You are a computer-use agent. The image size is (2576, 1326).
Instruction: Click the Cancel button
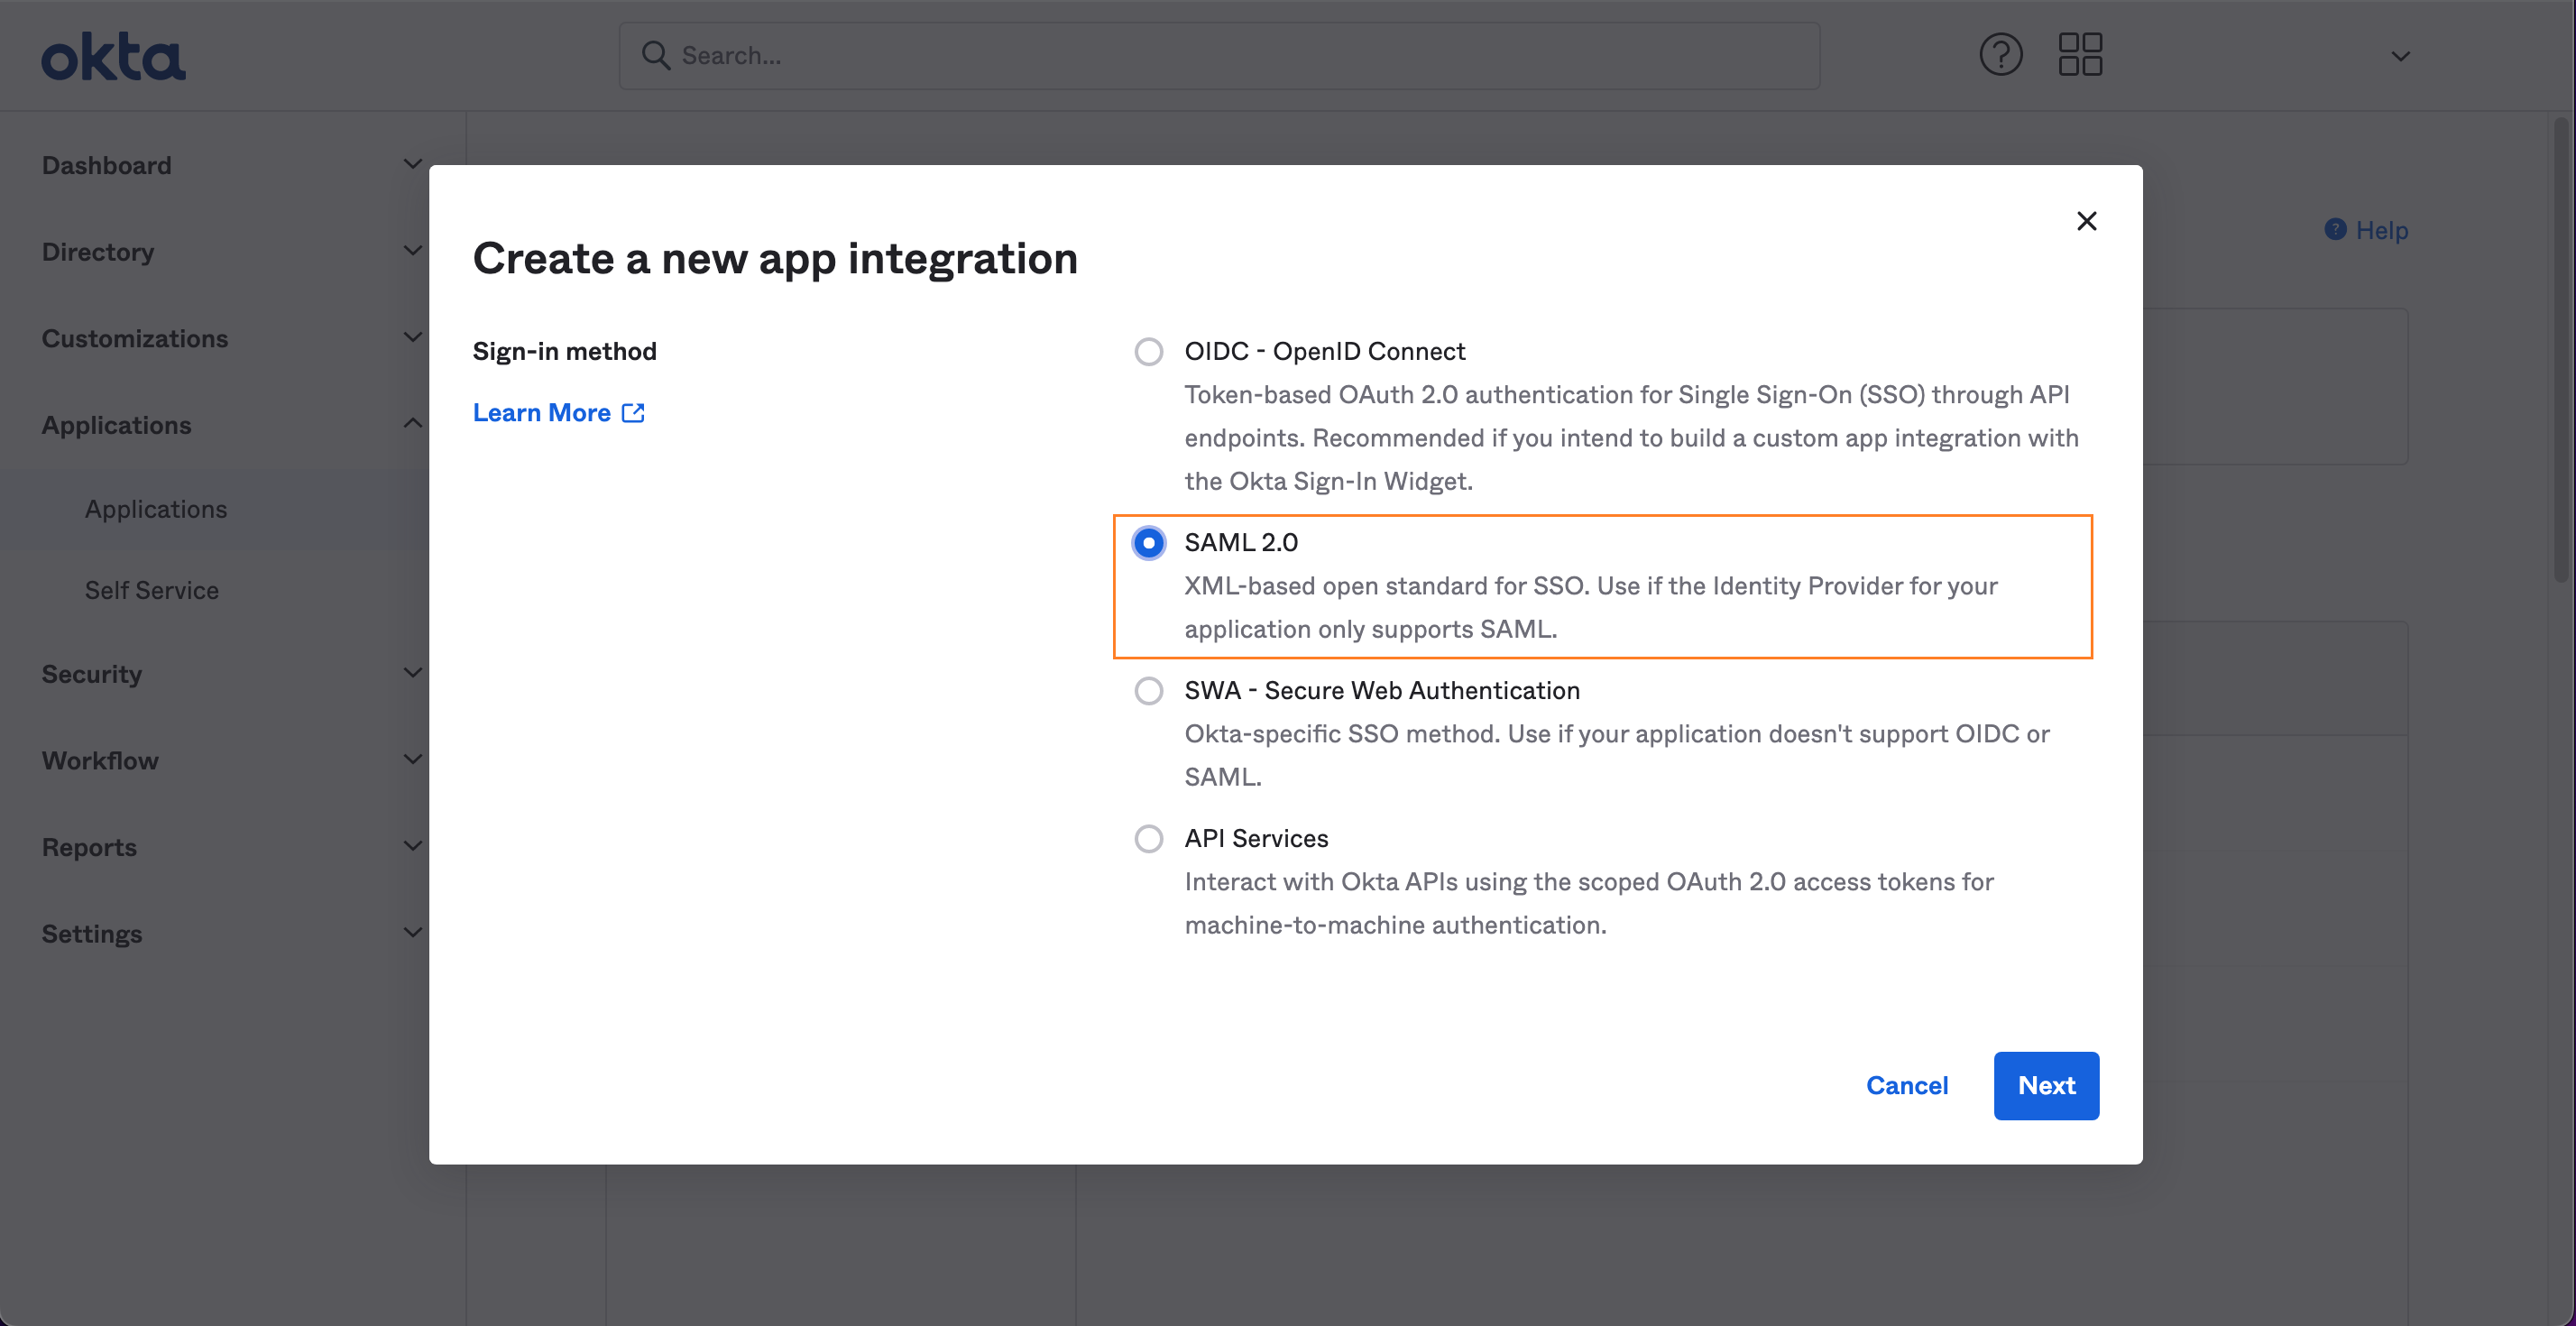1907,1085
